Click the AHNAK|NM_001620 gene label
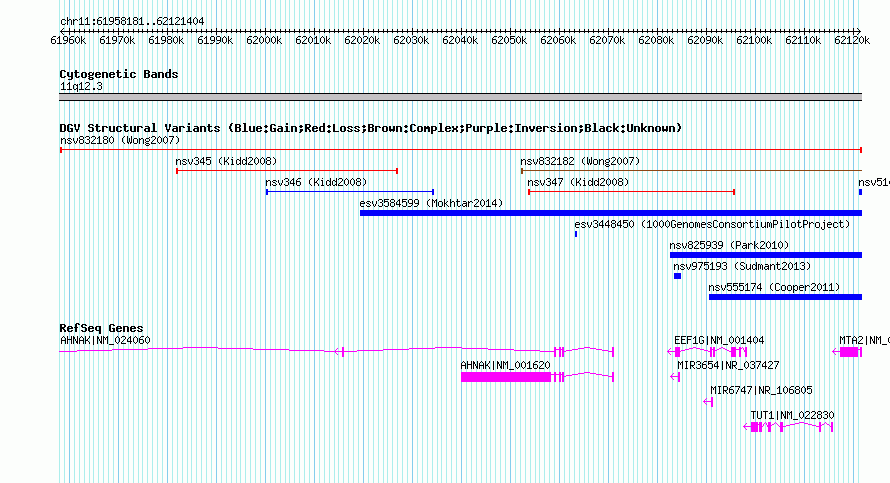This screenshot has width=890, height=483. tap(505, 366)
